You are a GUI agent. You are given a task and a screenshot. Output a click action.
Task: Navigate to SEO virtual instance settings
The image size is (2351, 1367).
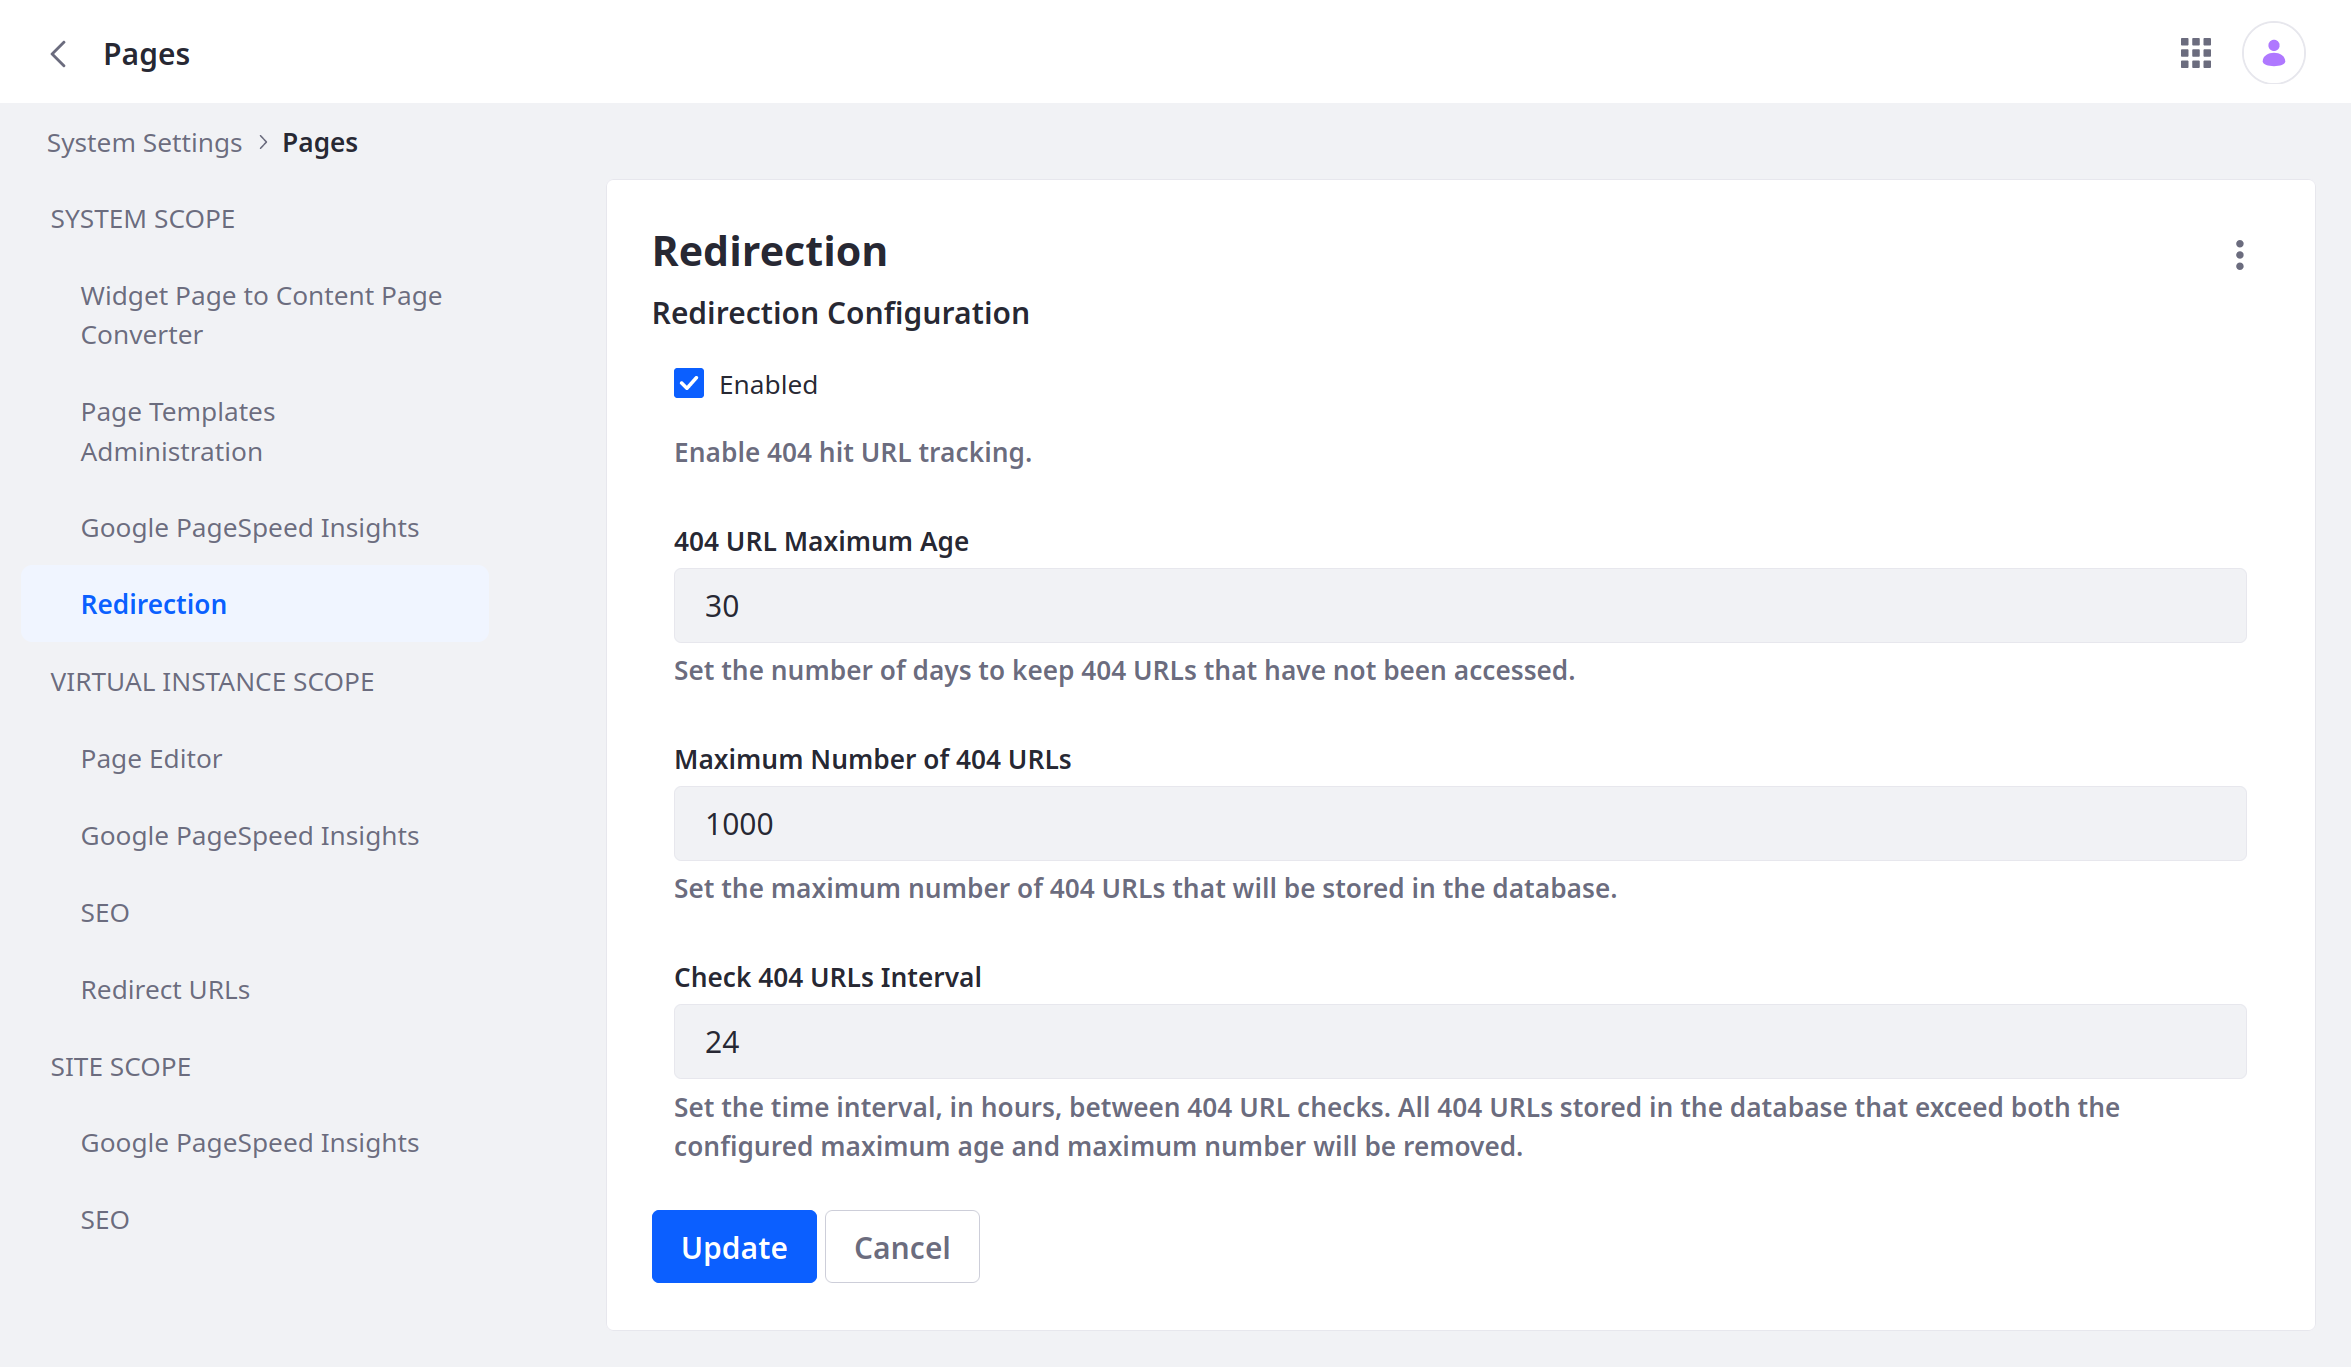point(104,911)
